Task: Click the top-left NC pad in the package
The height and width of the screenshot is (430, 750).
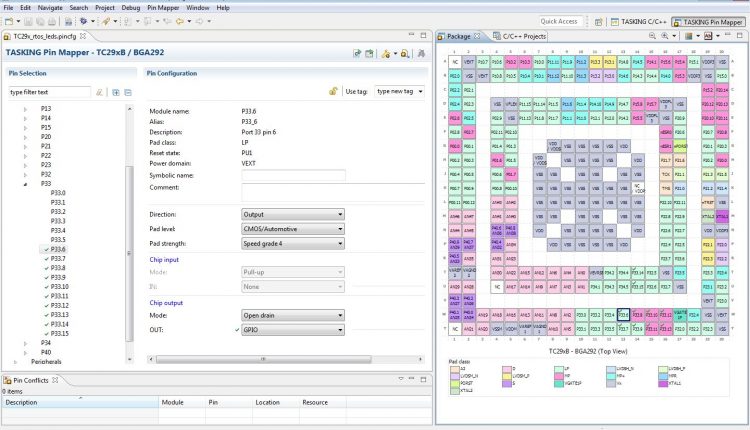Action: tap(454, 62)
